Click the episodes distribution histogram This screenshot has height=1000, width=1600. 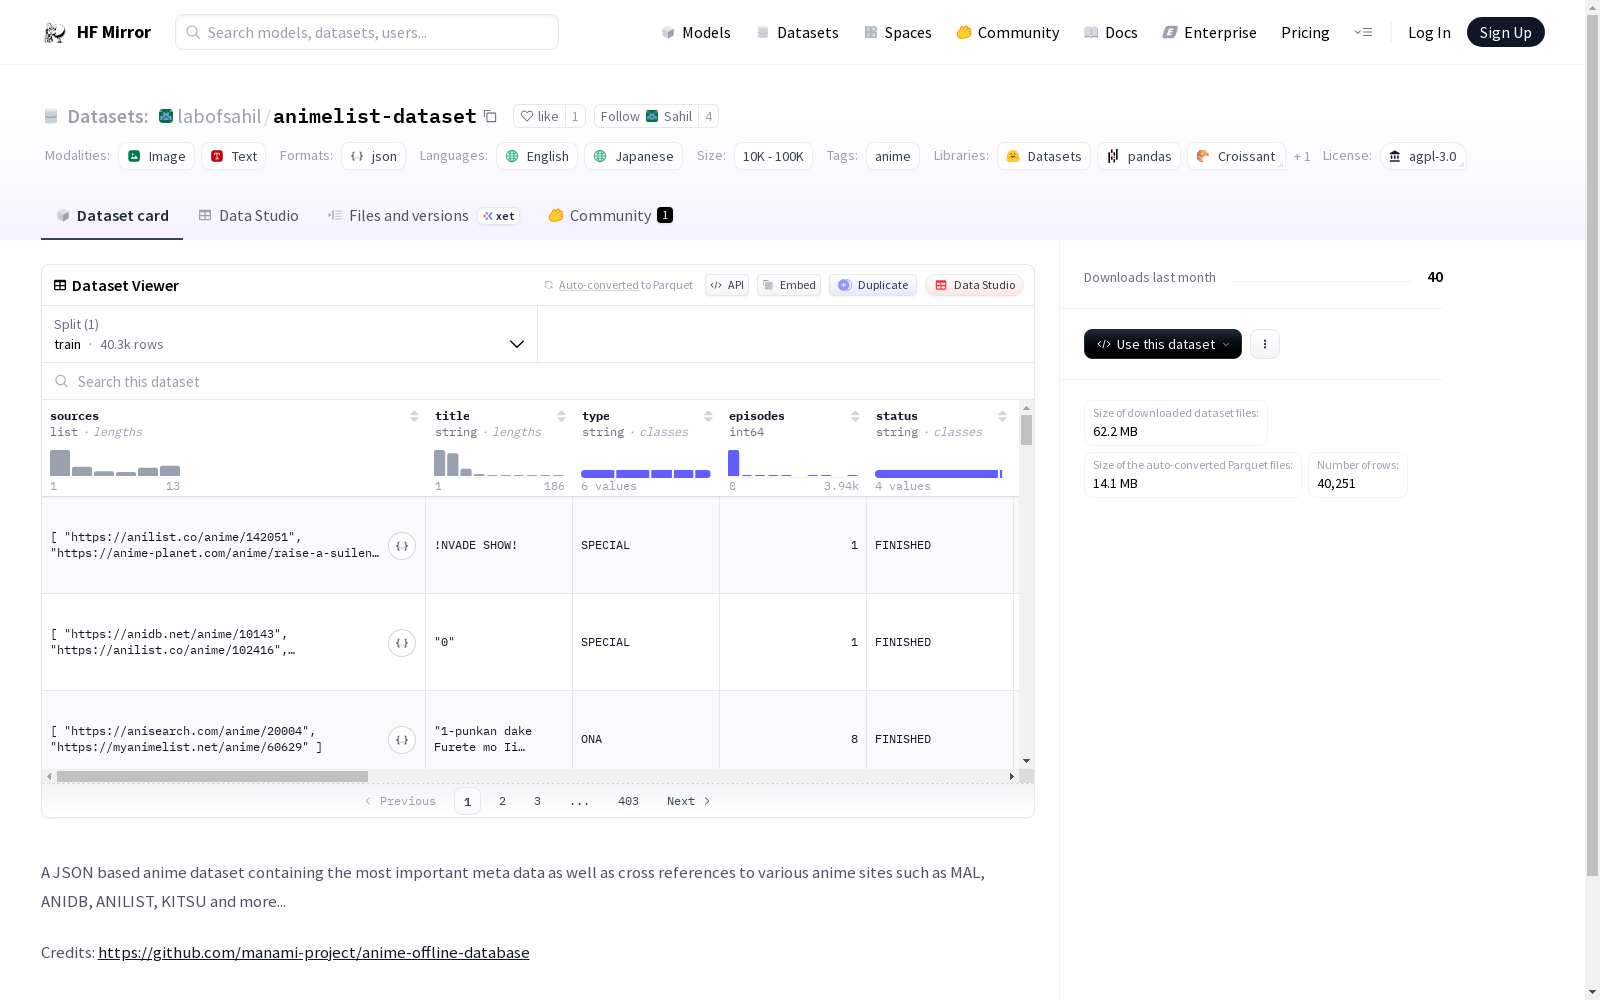coord(793,463)
